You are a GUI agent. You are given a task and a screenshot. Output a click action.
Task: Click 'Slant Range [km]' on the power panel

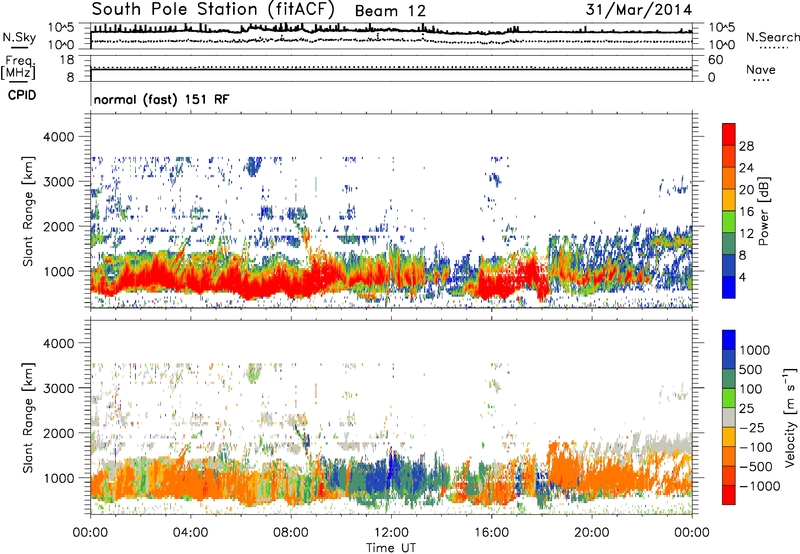(x=28, y=211)
